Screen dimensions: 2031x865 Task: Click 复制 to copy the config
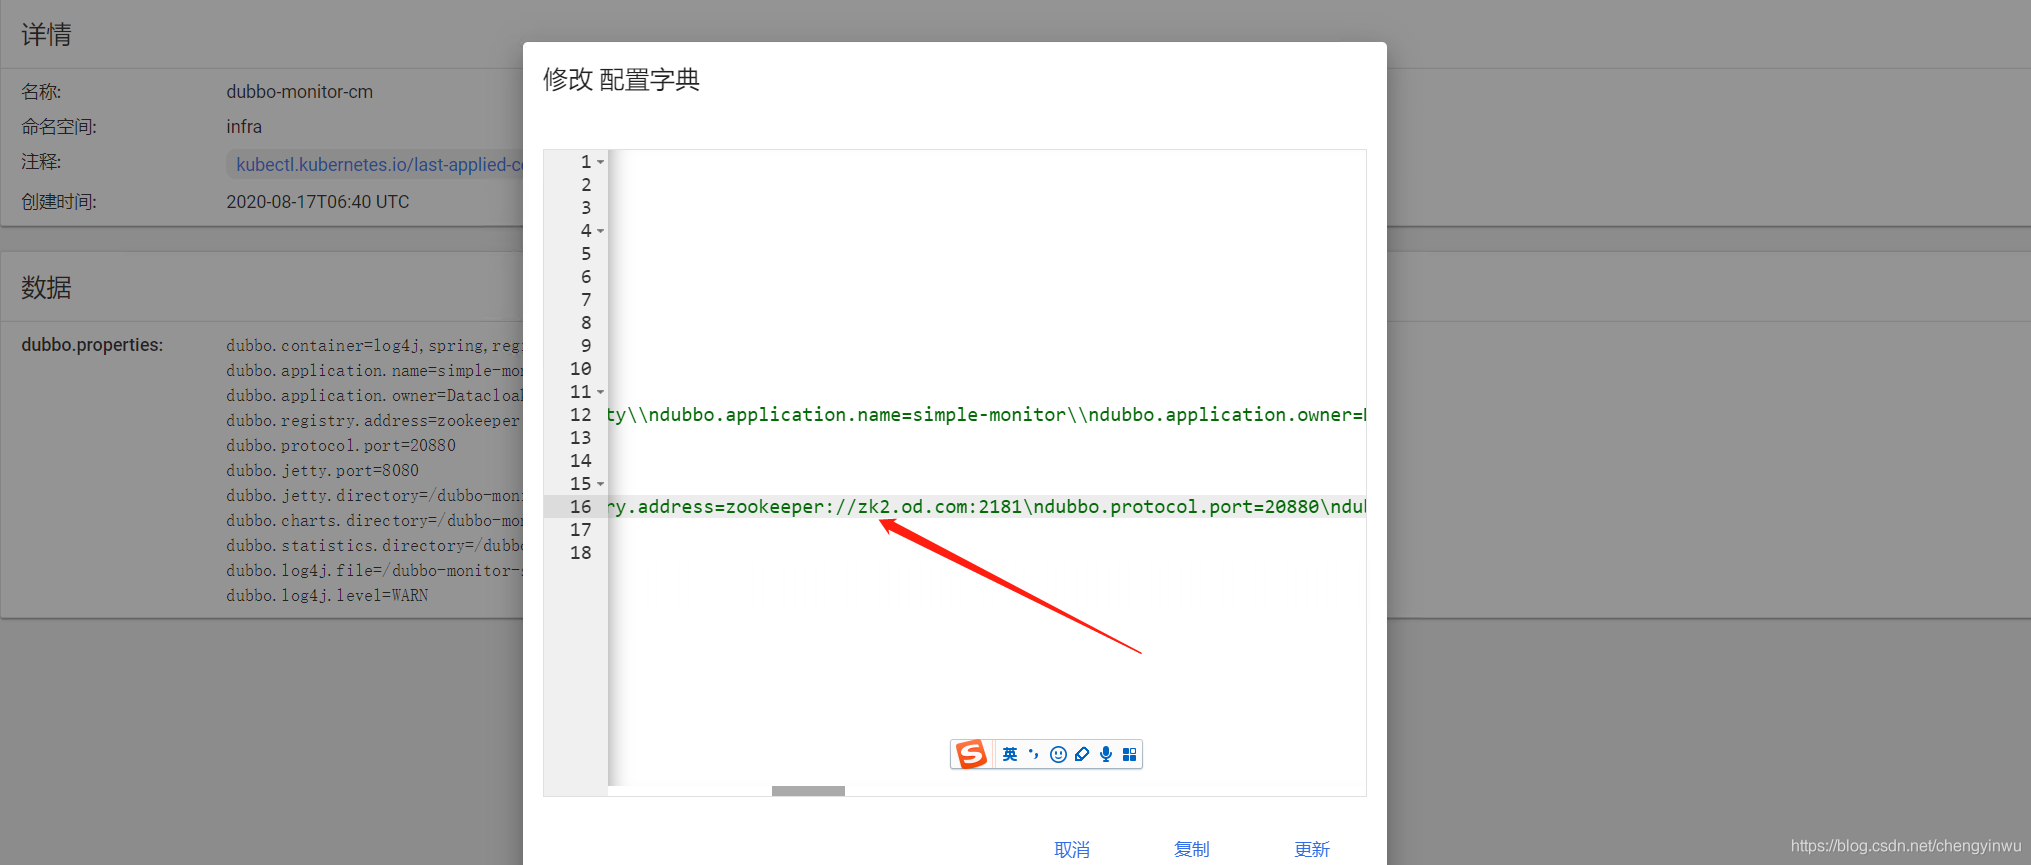pyautogui.click(x=1192, y=849)
